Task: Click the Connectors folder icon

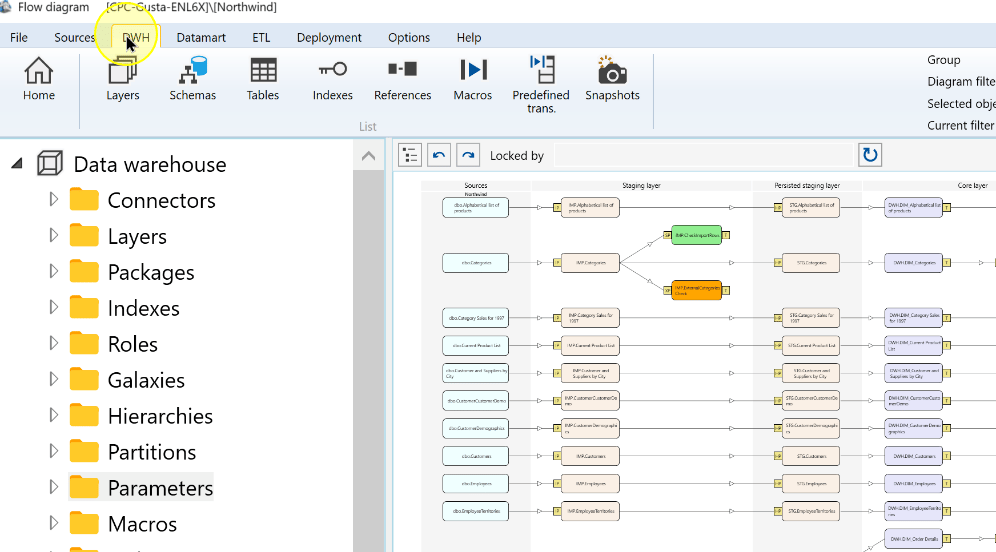Action: pyautogui.click(x=84, y=199)
